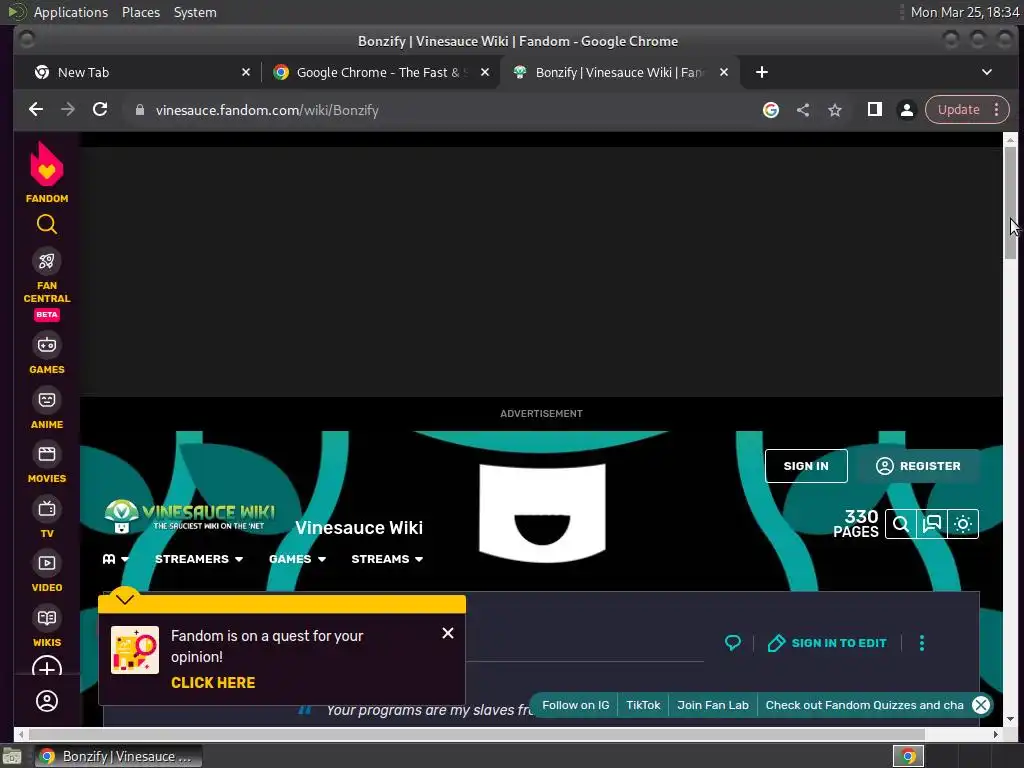Open Chrome side panel icon
1024x768 pixels.
click(874, 110)
